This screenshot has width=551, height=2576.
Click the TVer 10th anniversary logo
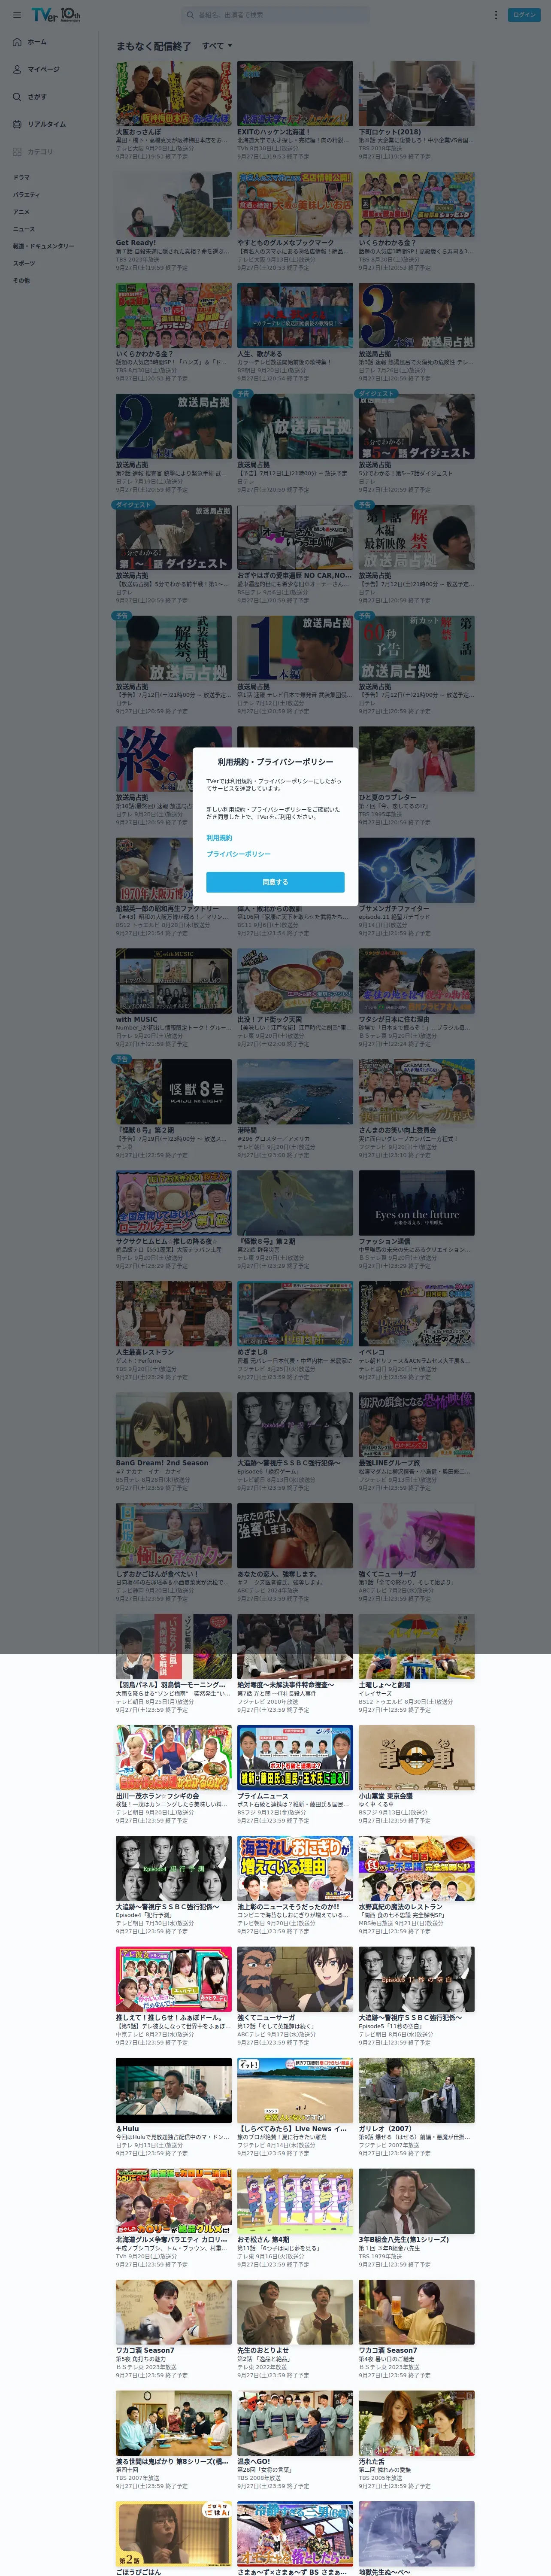point(56,15)
